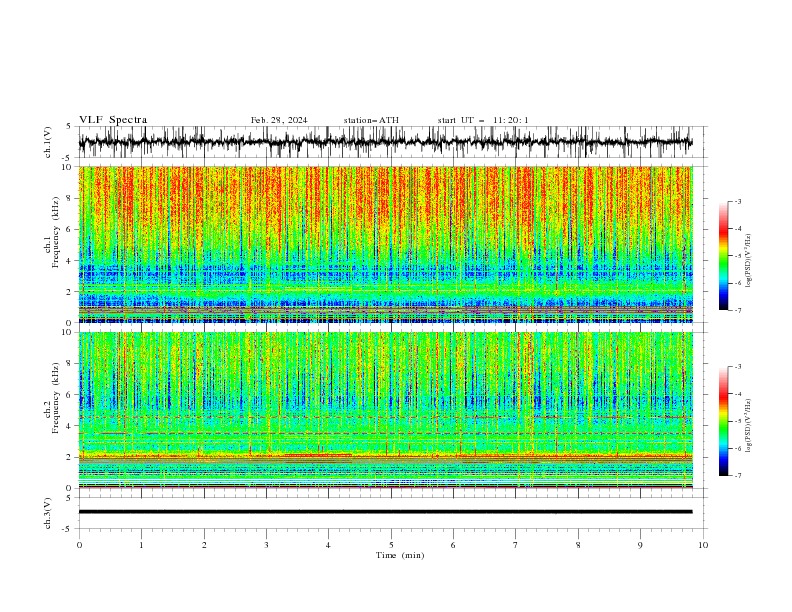Click the "-7" tick on ch.1 color bar
792x612 pixels.
point(737,310)
